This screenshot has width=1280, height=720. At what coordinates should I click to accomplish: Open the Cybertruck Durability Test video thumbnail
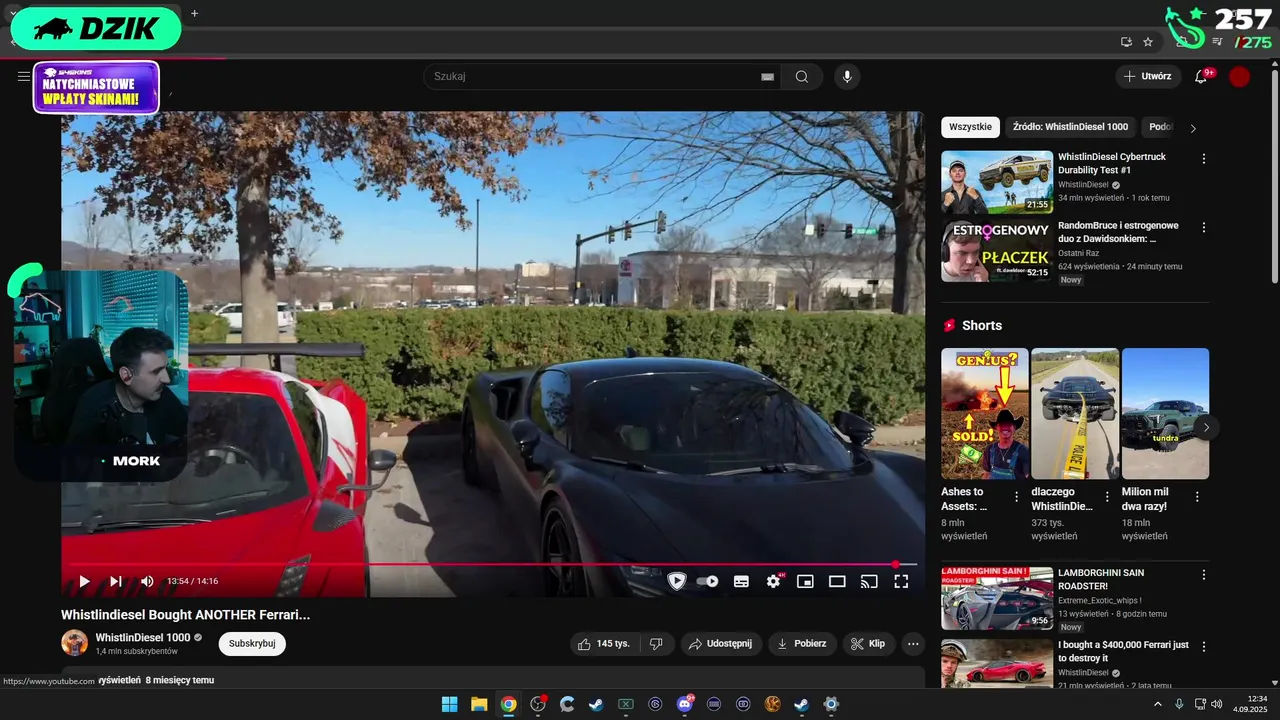997,182
